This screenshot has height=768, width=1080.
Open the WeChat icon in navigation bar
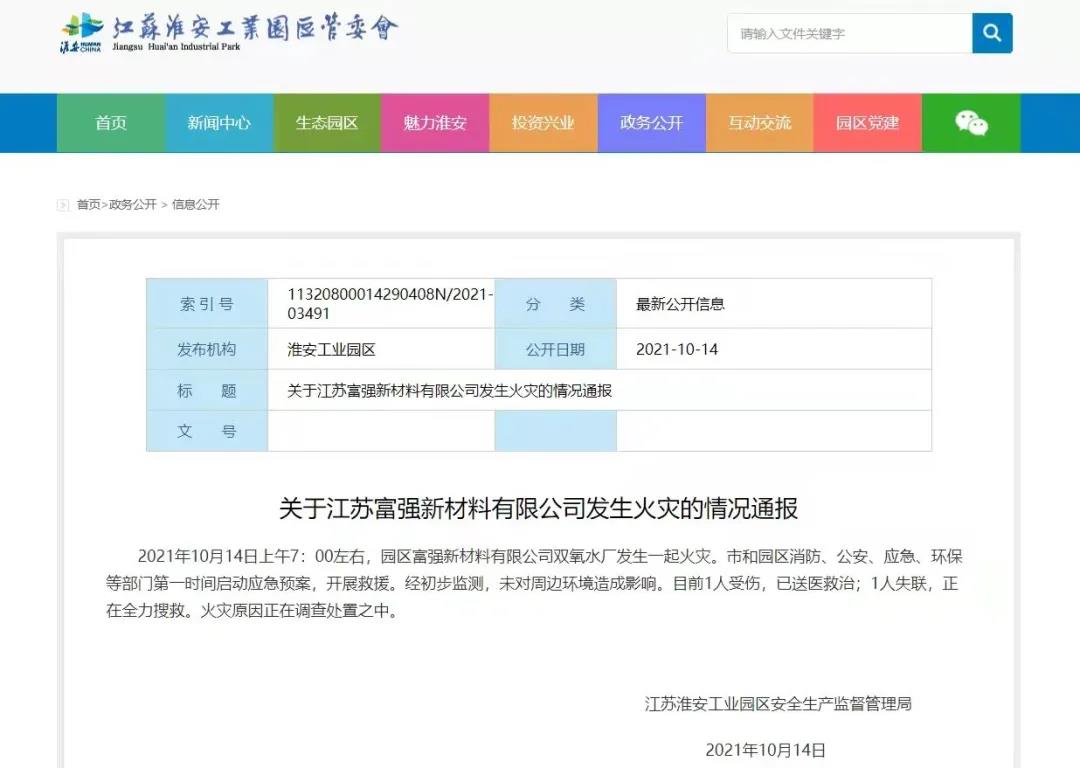pos(970,123)
